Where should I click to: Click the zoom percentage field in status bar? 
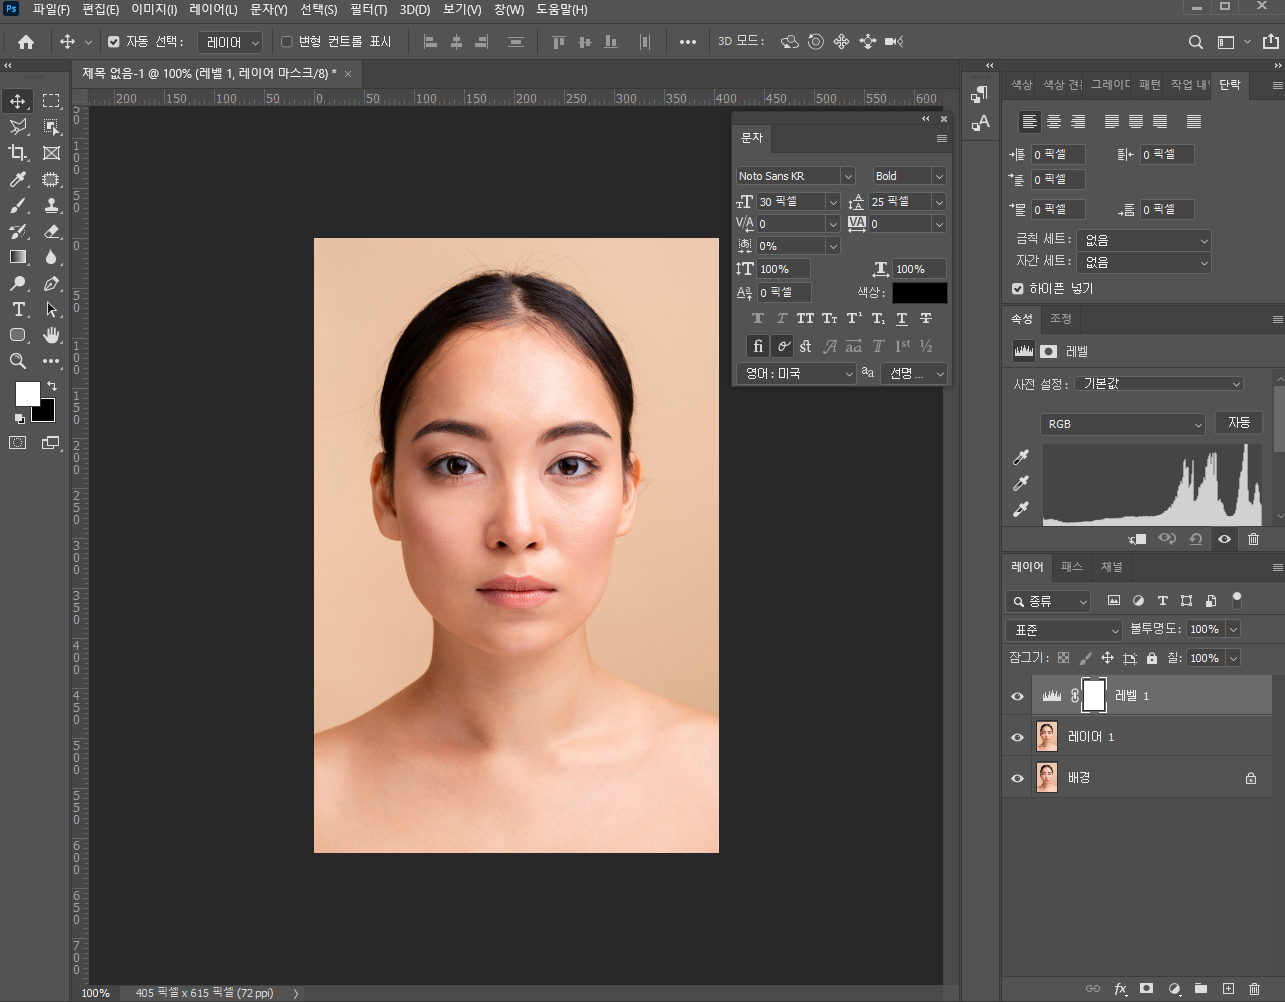(x=96, y=993)
